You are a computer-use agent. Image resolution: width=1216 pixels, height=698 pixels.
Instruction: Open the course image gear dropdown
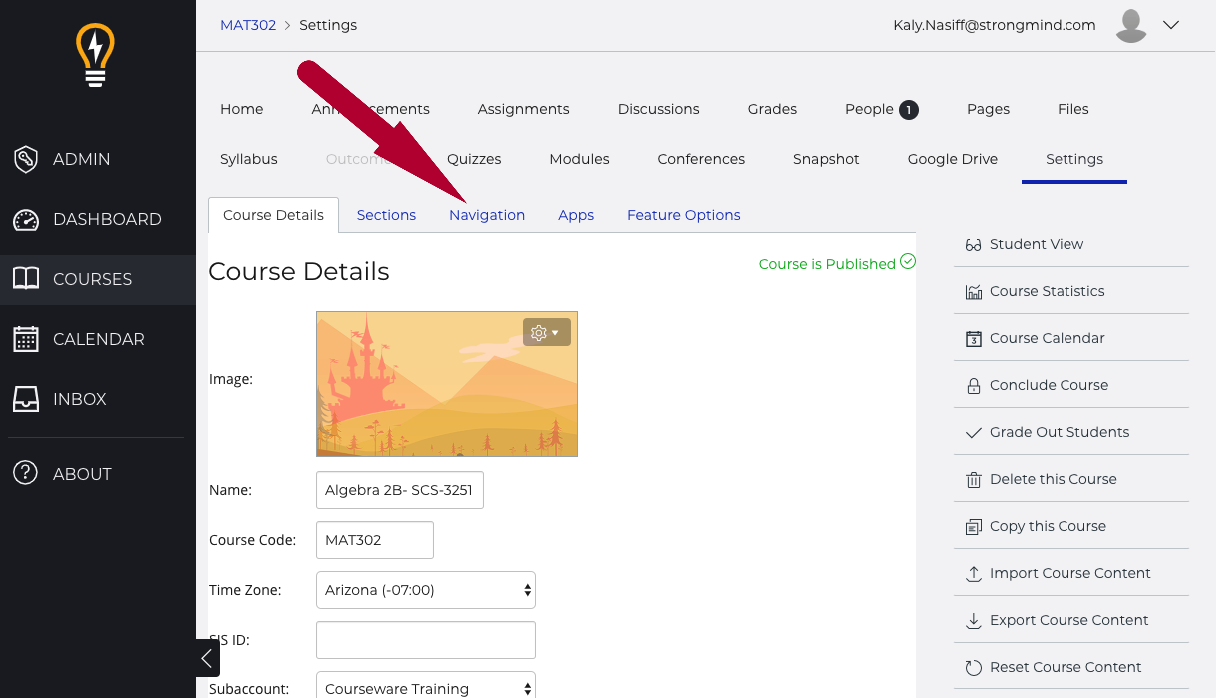546,333
